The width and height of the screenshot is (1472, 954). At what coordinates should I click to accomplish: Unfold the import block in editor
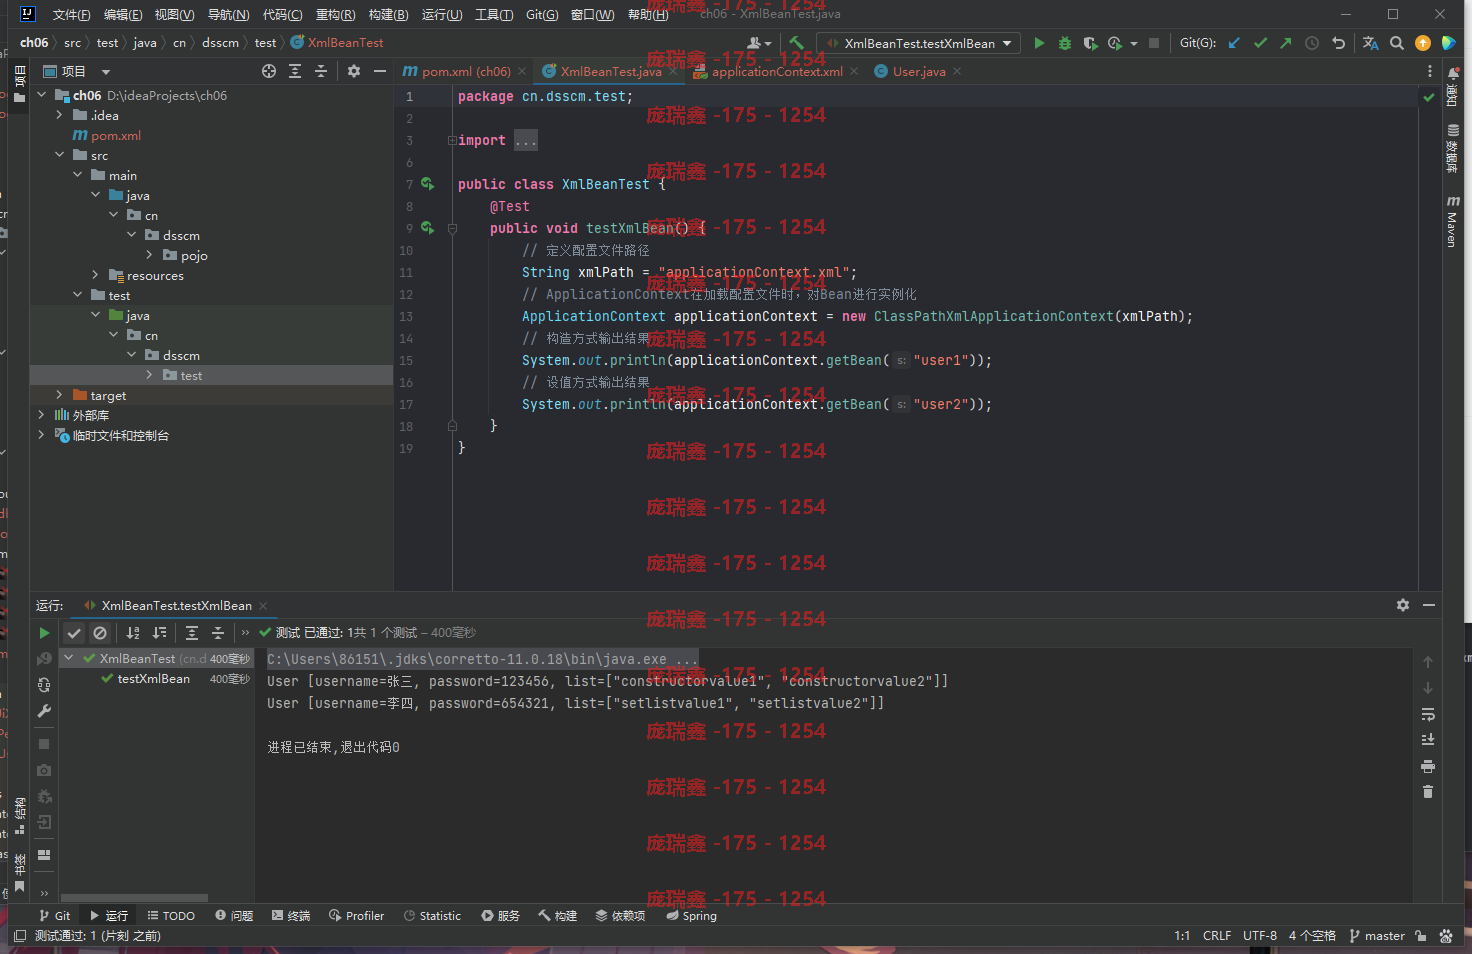click(x=451, y=140)
